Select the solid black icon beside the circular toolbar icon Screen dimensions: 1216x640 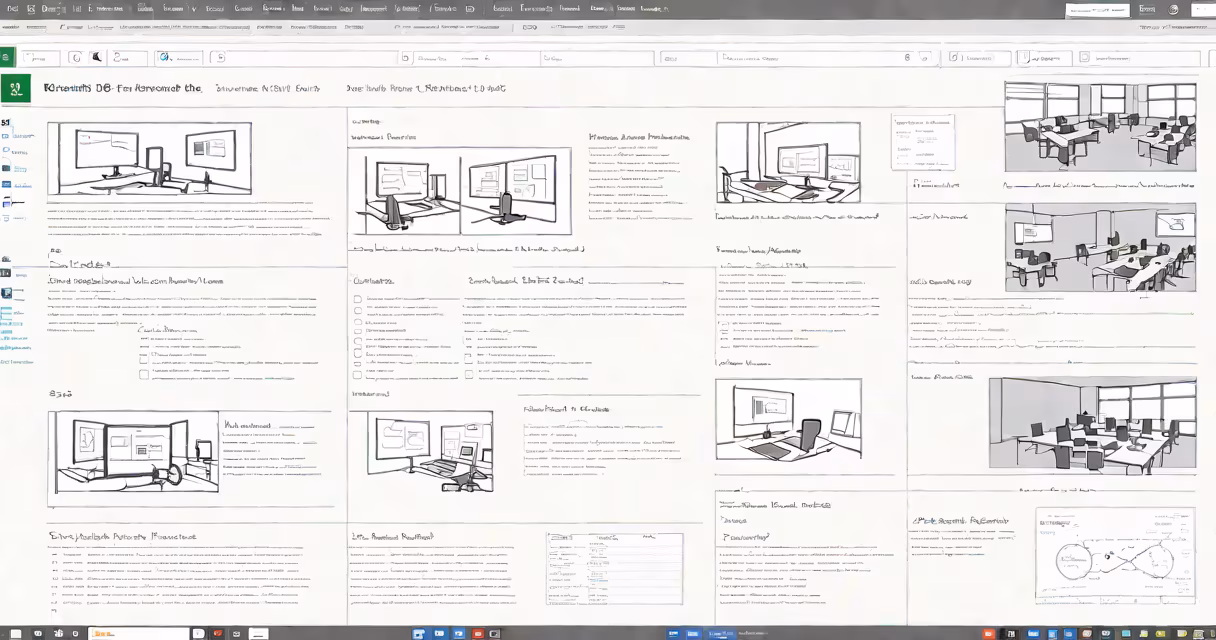click(x=96, y=58)
